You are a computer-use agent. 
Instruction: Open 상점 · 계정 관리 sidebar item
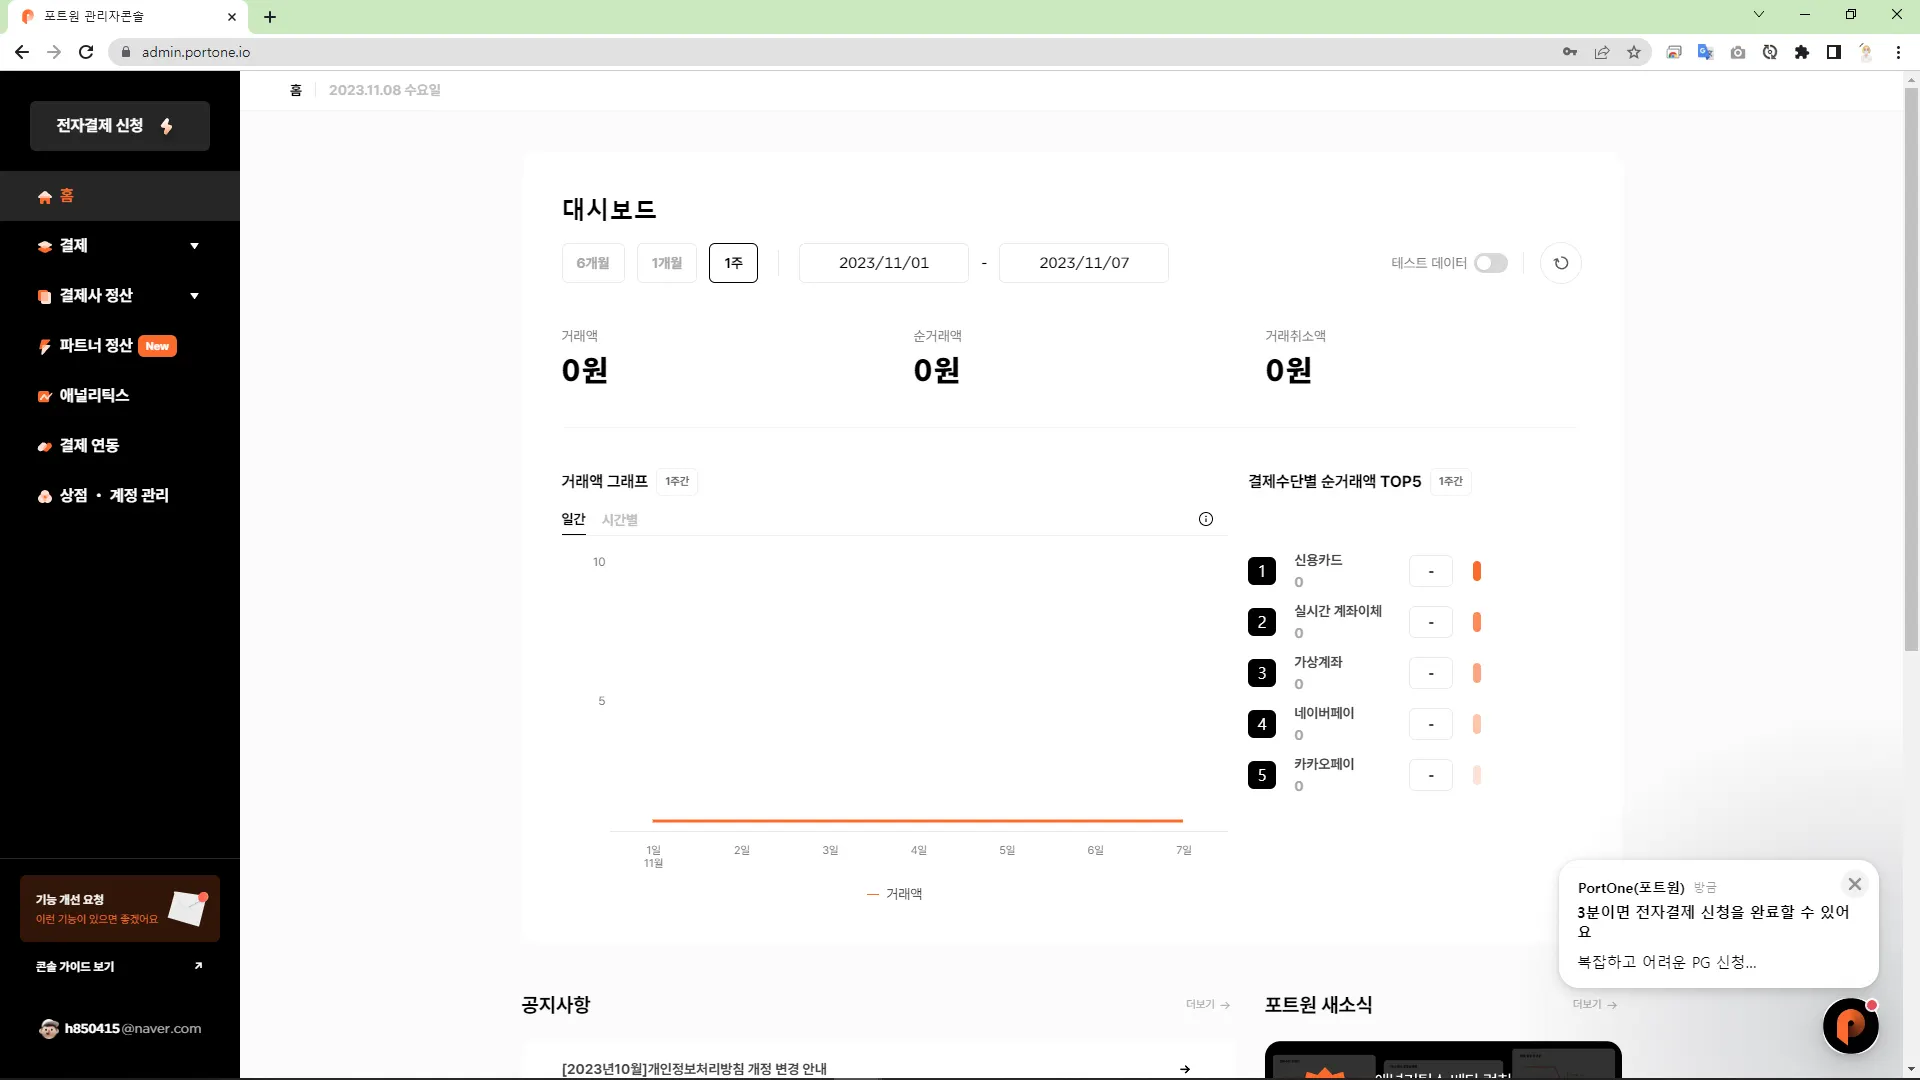tap(113, 495)
